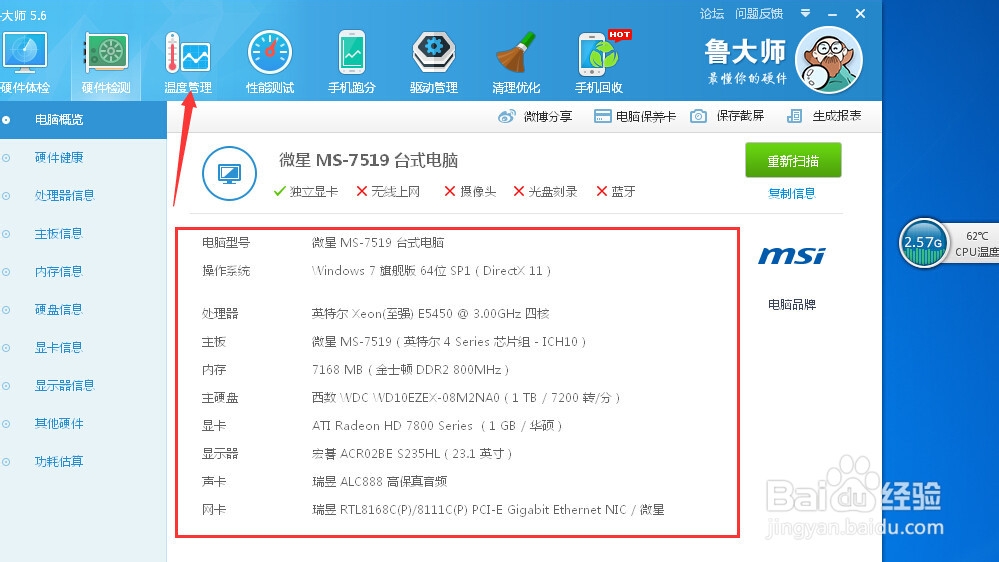Screen dimensions: 999x562
Task: Click Windows 7 旗舰版 operating system value
Action: 431,271
